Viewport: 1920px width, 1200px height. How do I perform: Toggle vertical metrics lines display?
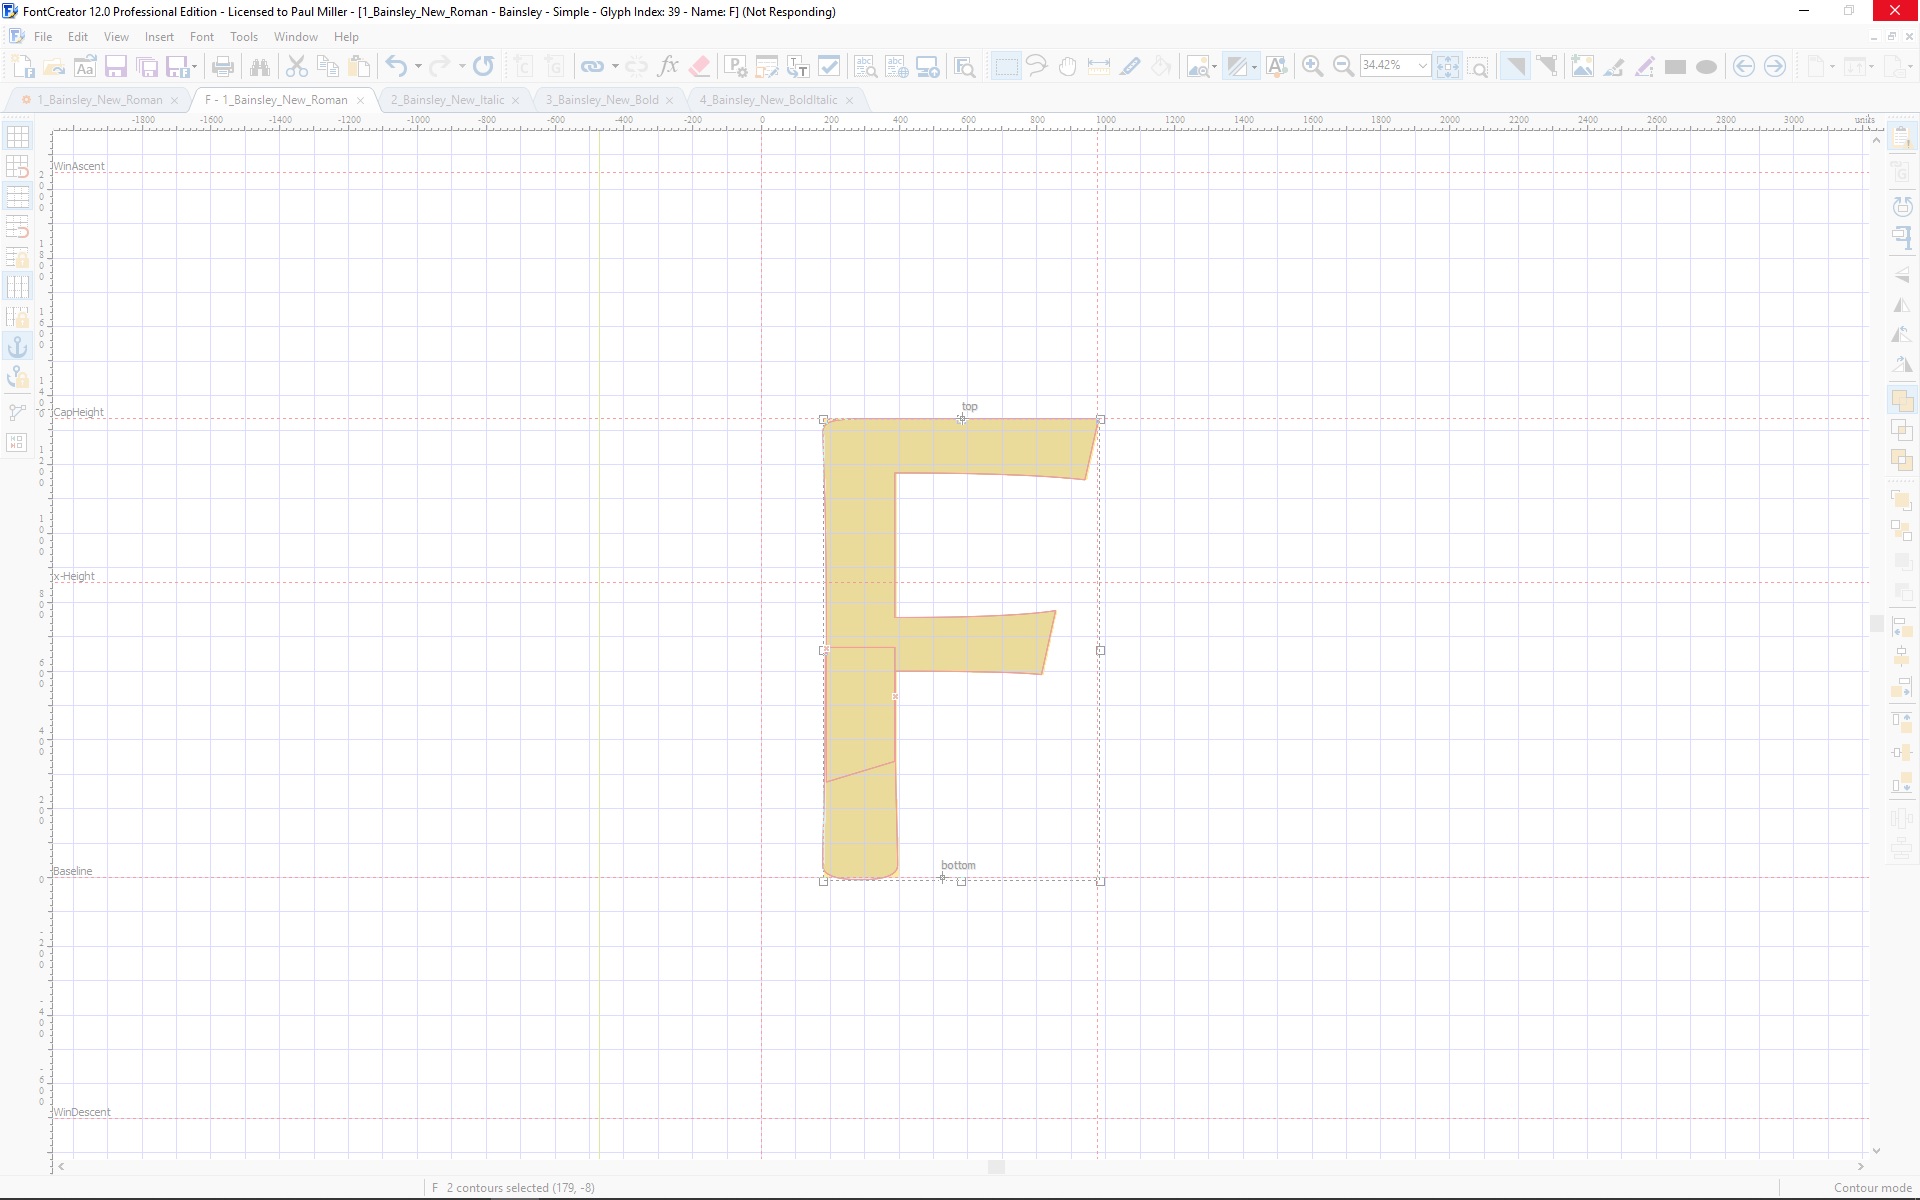(x=17, y=287)
